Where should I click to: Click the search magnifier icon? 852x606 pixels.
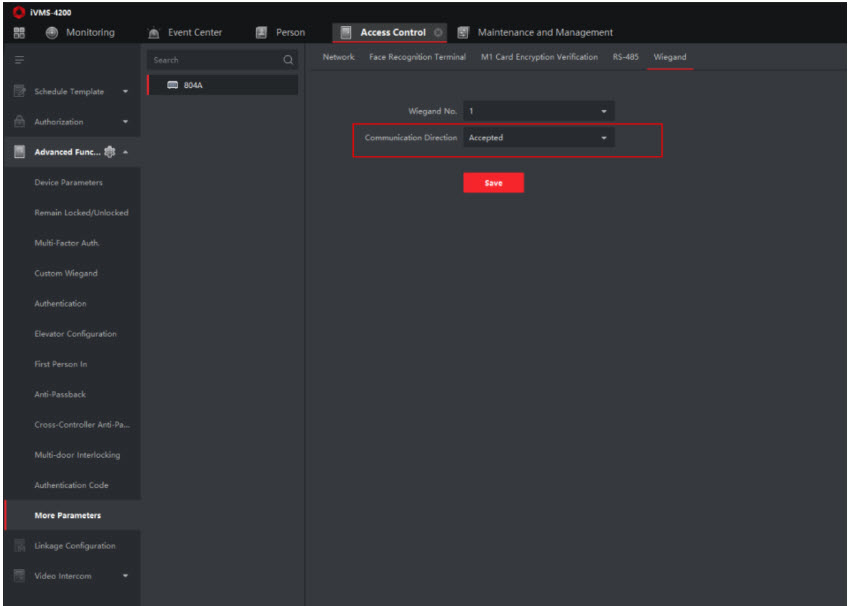288,61
